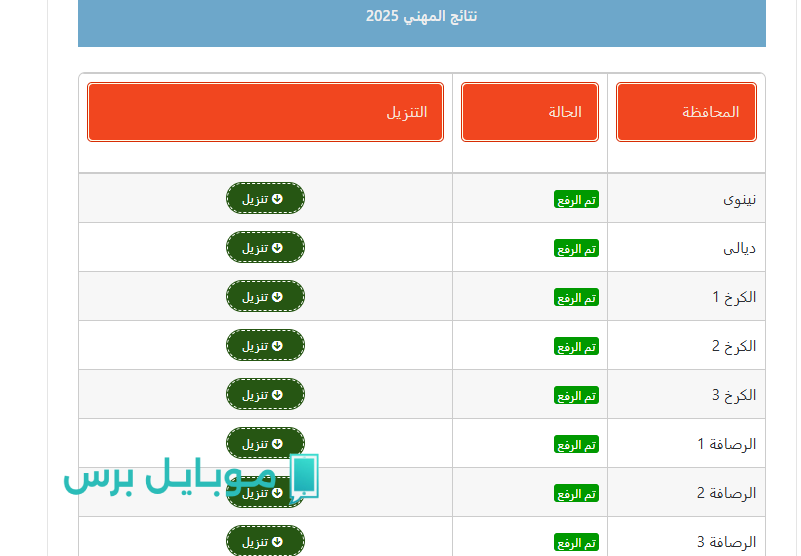This screenshot has width=801, height=556.
Task: Select the الكرخ 2 cell
Action: click(686, 345)
